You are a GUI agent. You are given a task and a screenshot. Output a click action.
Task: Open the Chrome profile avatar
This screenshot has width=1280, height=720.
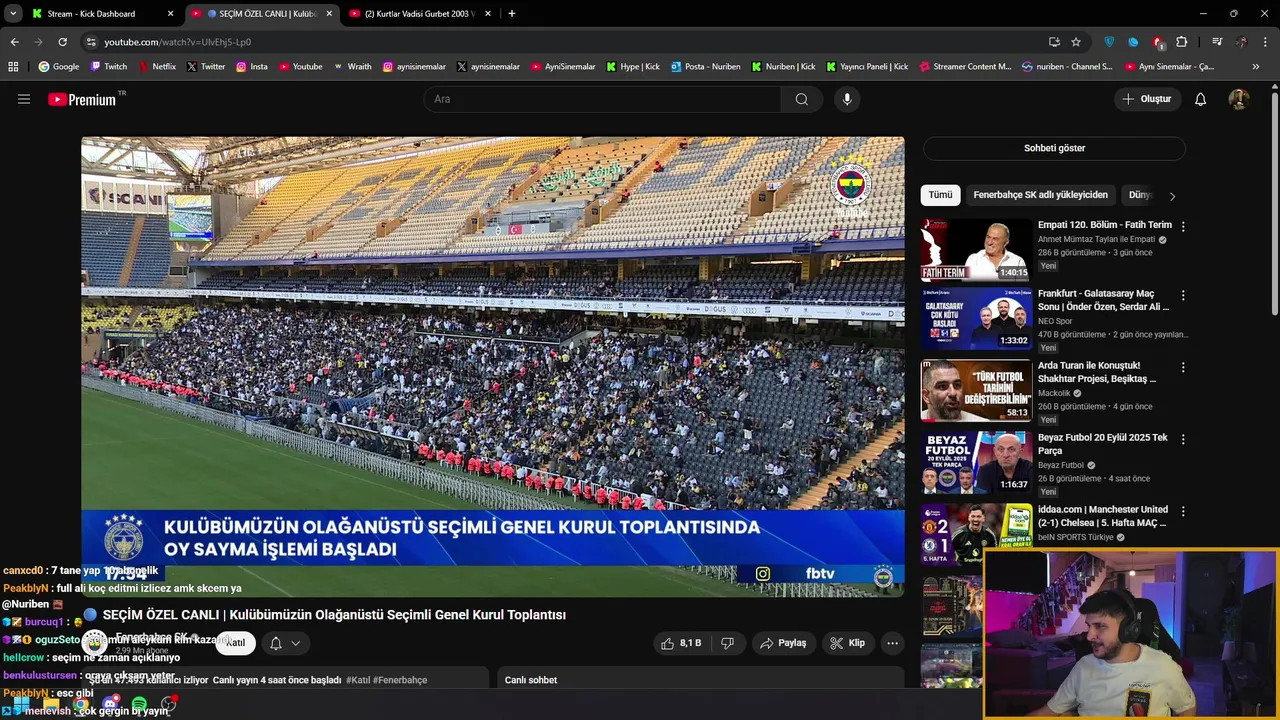coord(1241,42)
